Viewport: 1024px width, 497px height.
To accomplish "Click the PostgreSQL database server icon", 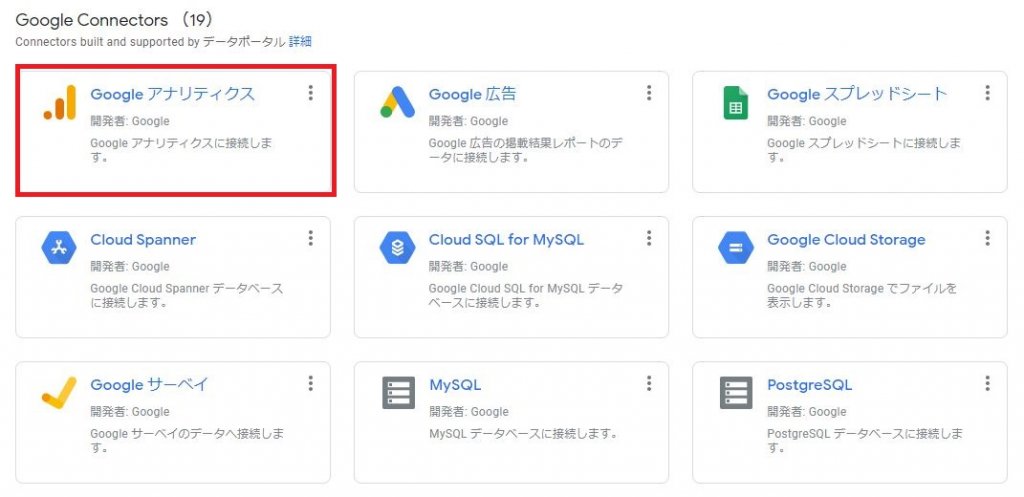I will [x=736, y=393].
